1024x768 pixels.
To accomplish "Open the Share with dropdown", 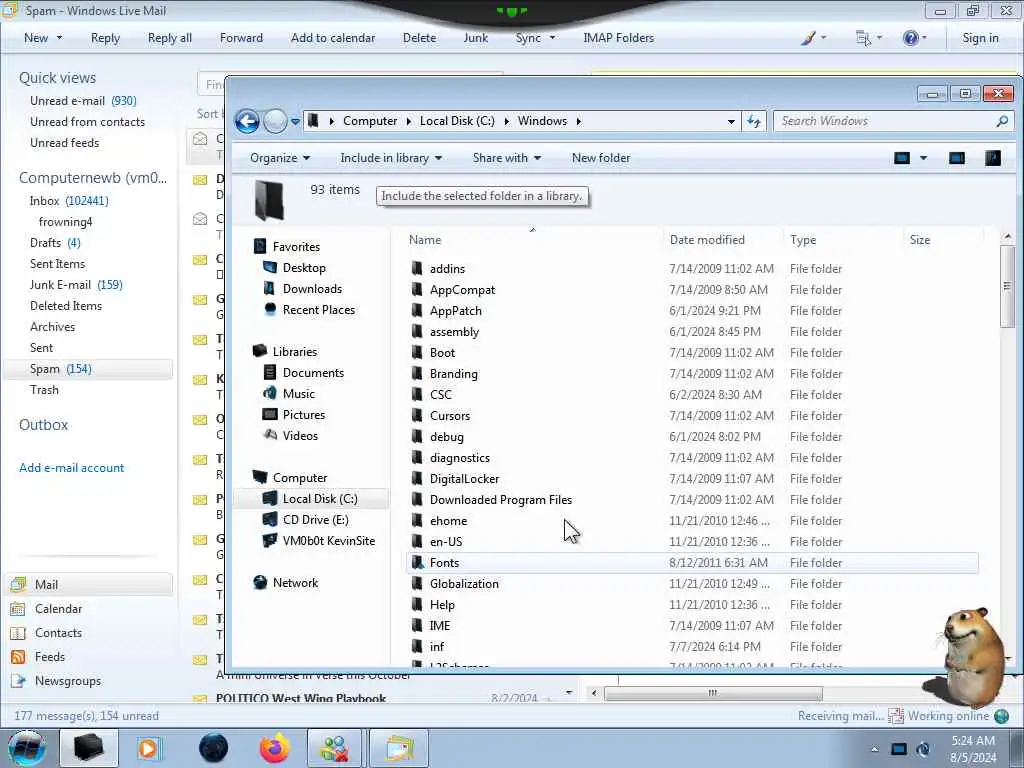I will click(507, 158).
